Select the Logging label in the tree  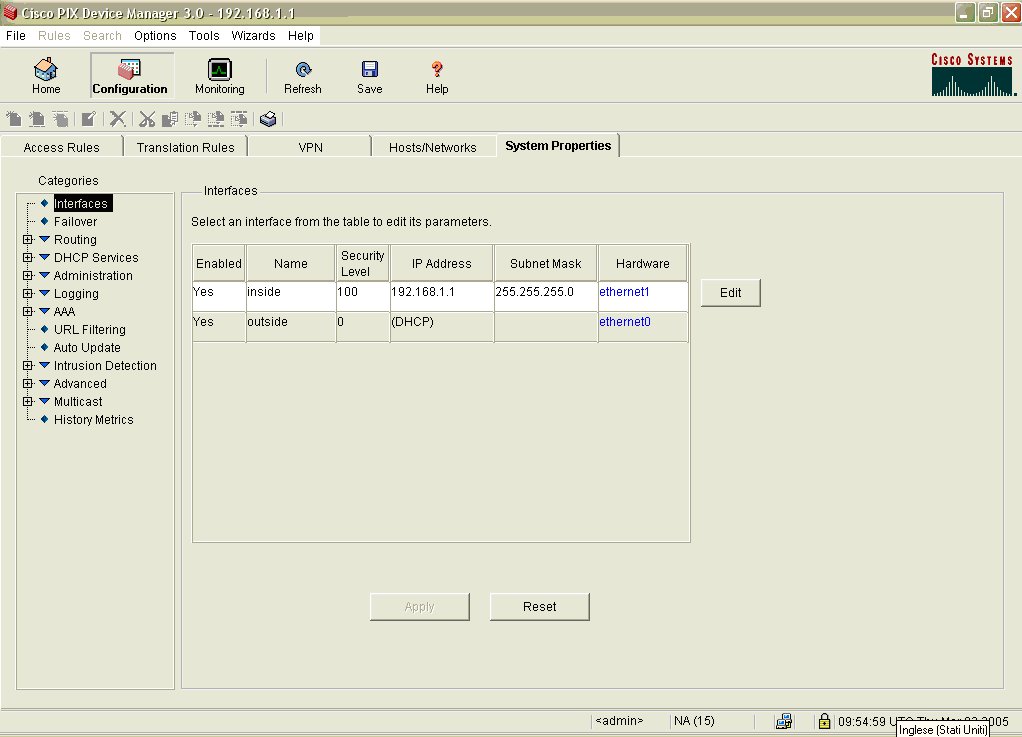pyautogui.click(x=76, y=294)
